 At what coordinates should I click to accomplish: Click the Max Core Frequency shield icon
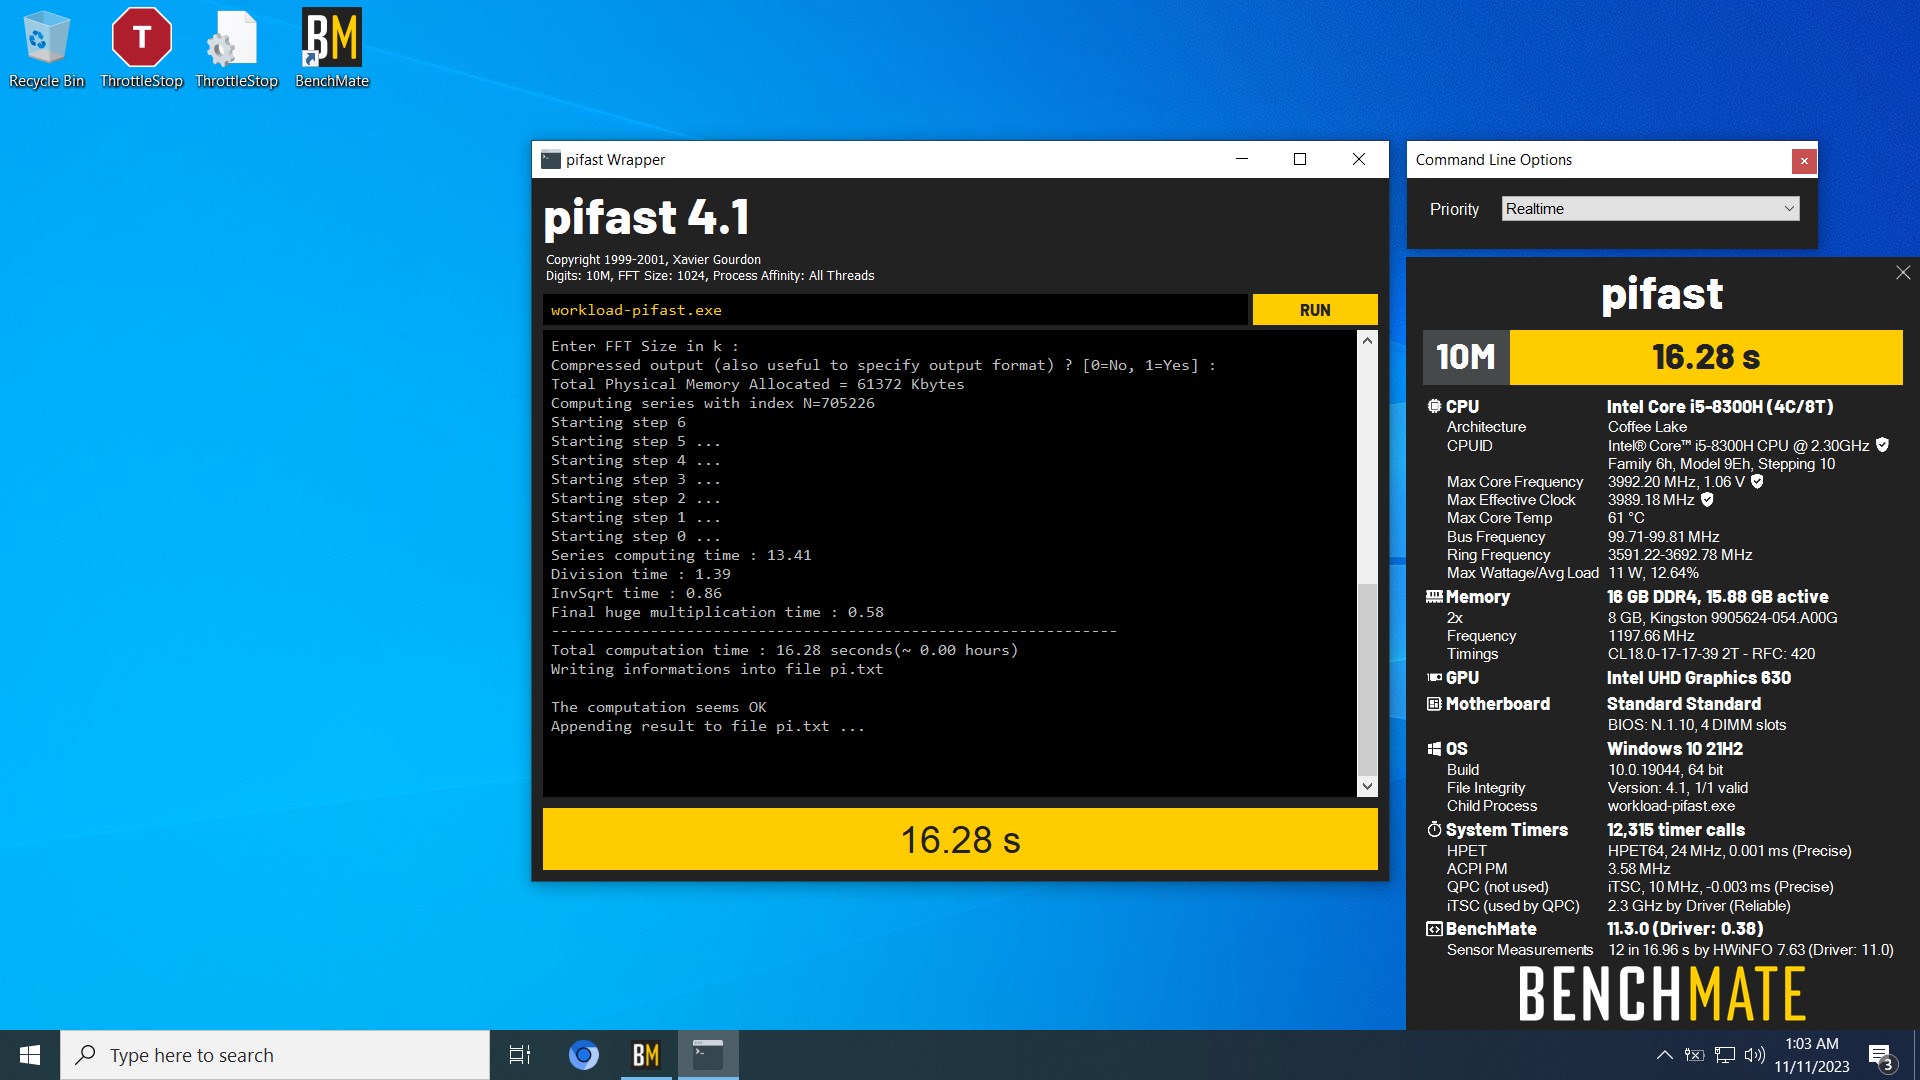(x=1757, y=482)
